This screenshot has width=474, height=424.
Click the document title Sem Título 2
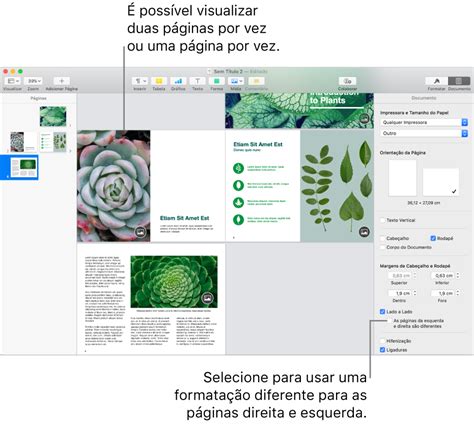[228, 71]
